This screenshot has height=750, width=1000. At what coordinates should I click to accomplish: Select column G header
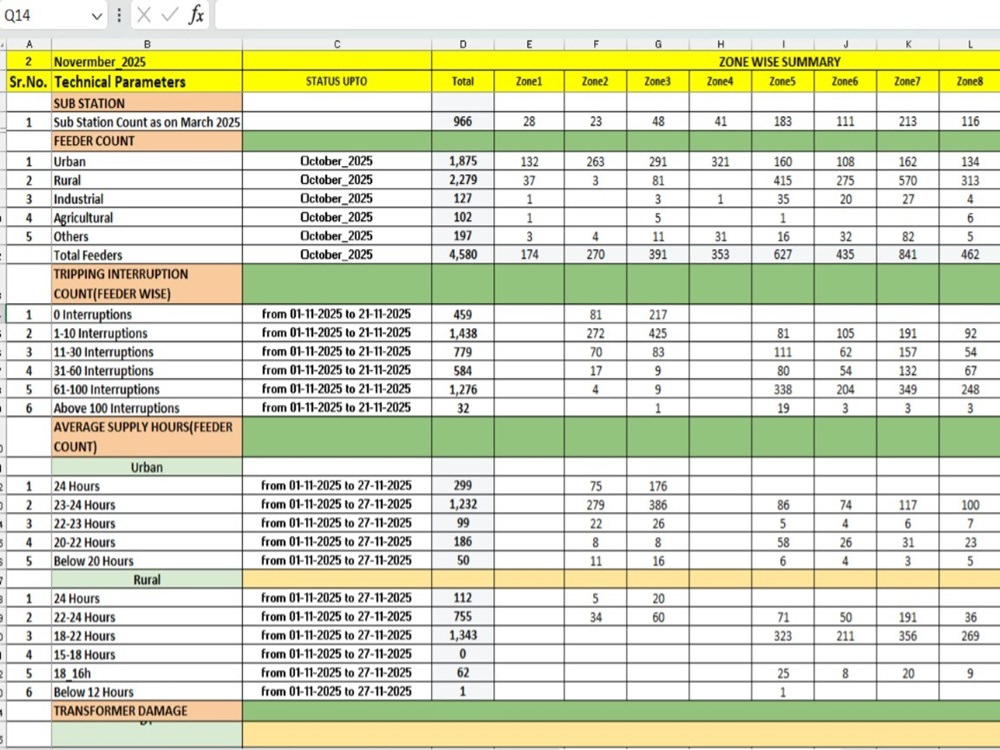(x=658, y=44)
